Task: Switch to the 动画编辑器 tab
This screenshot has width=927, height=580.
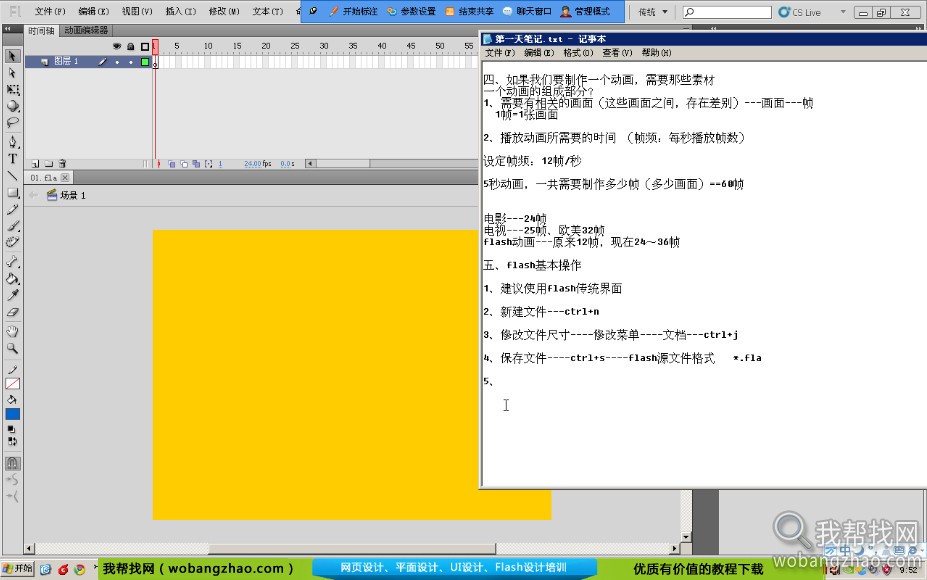Action: point(86,30)
